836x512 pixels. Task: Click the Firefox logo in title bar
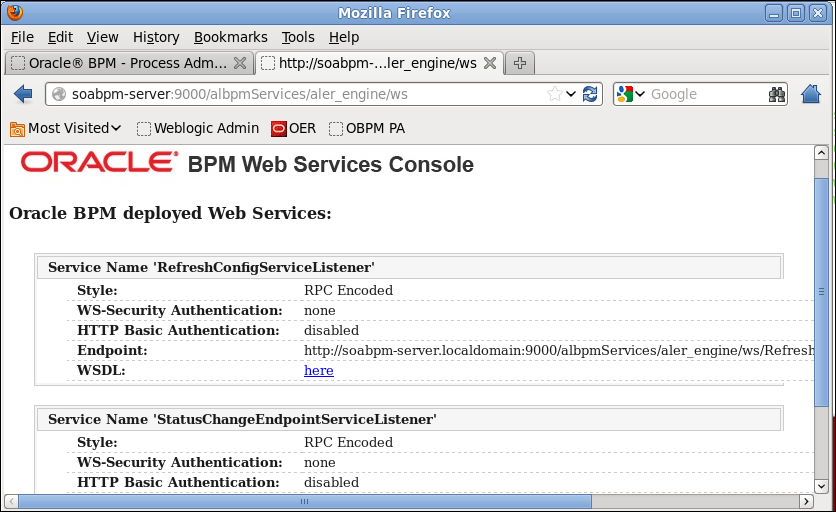pyautogui.click(x=15, y=12)
